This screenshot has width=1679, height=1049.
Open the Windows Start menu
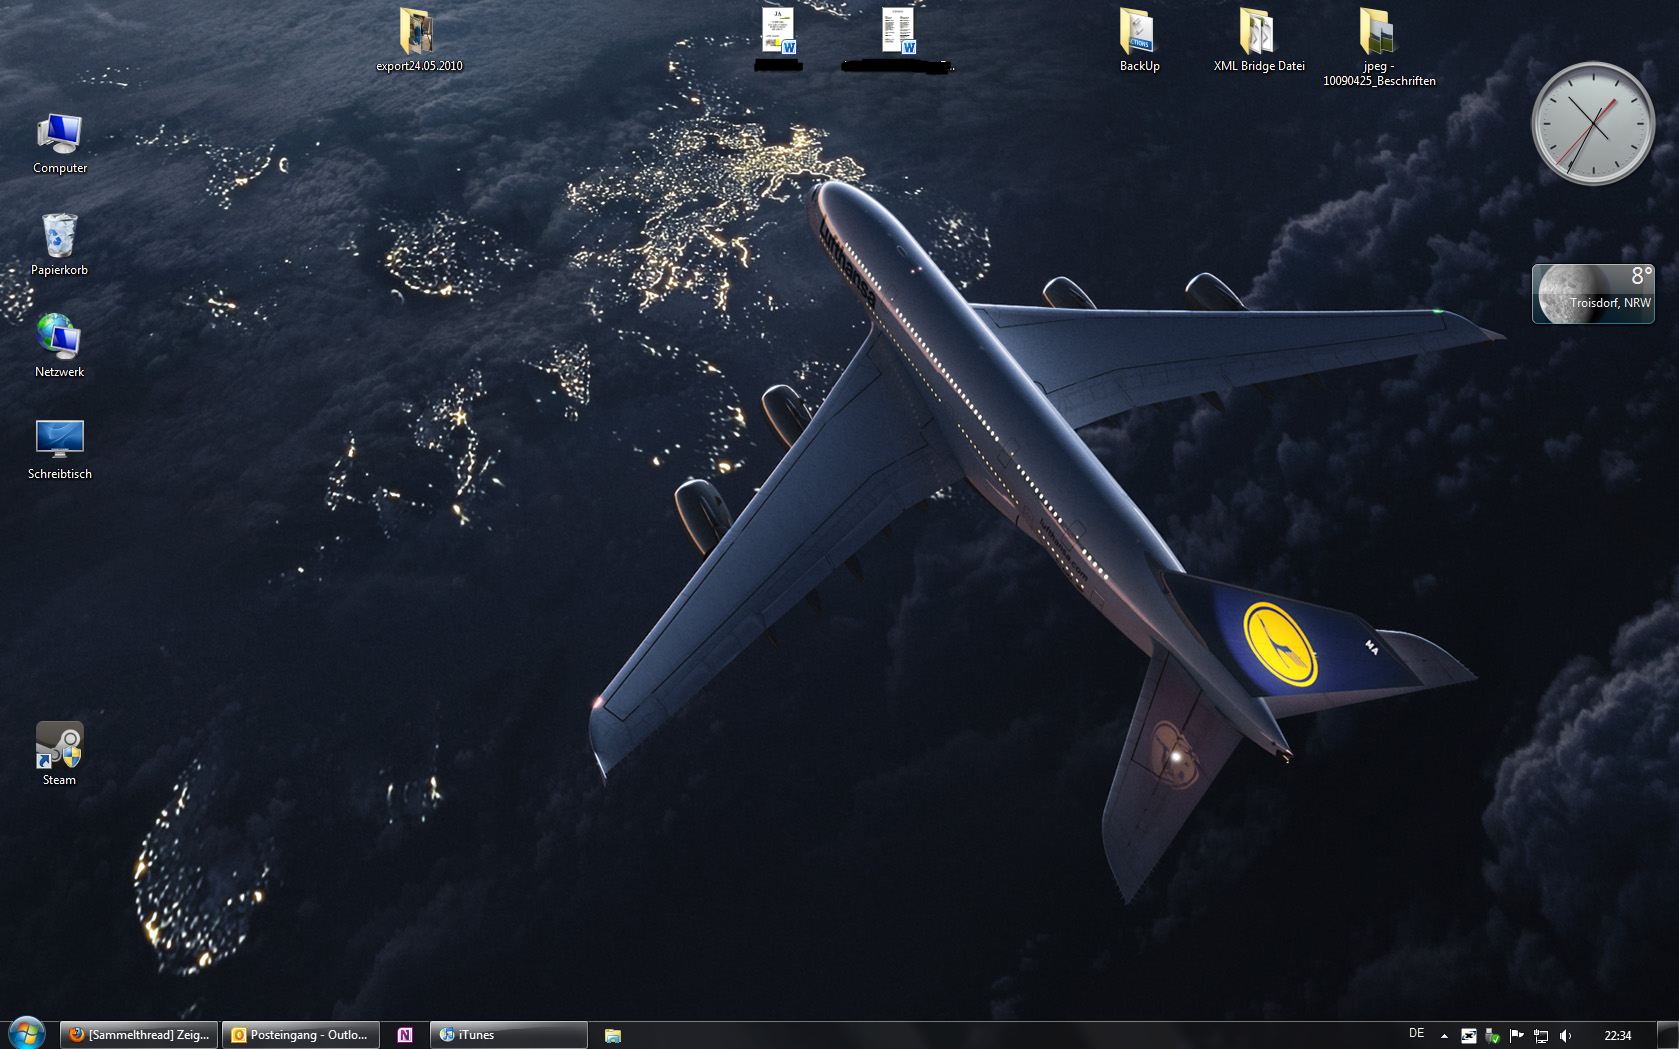coord(27,1034)
